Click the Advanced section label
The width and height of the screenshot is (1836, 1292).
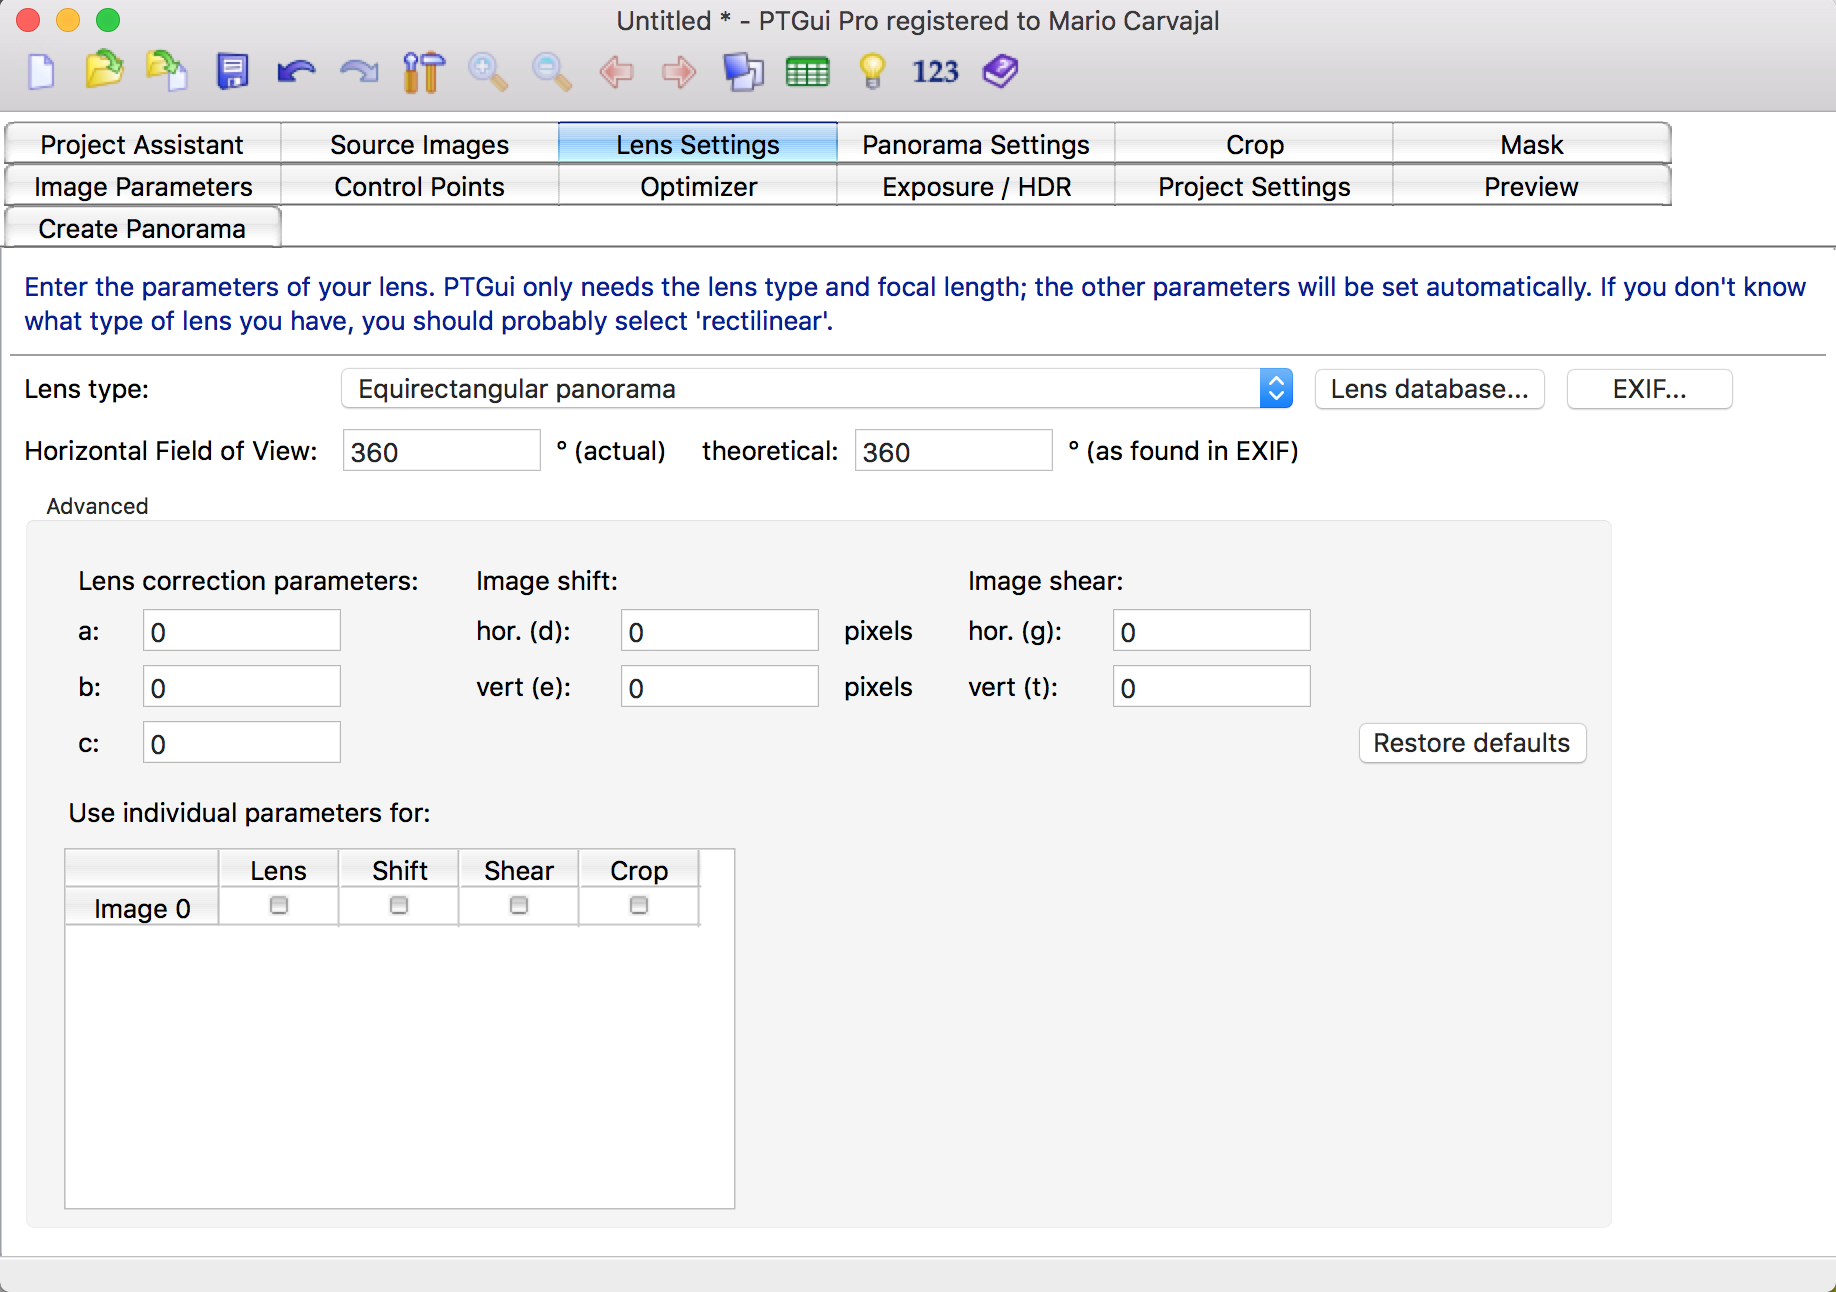(x=97, y=506)
